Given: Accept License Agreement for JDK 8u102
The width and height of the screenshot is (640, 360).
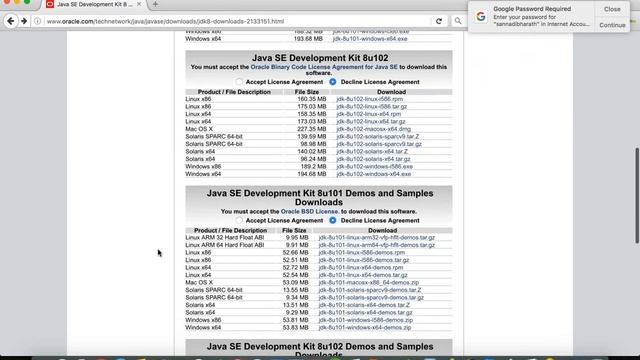Looking at the screenshot, I should 239,82.
